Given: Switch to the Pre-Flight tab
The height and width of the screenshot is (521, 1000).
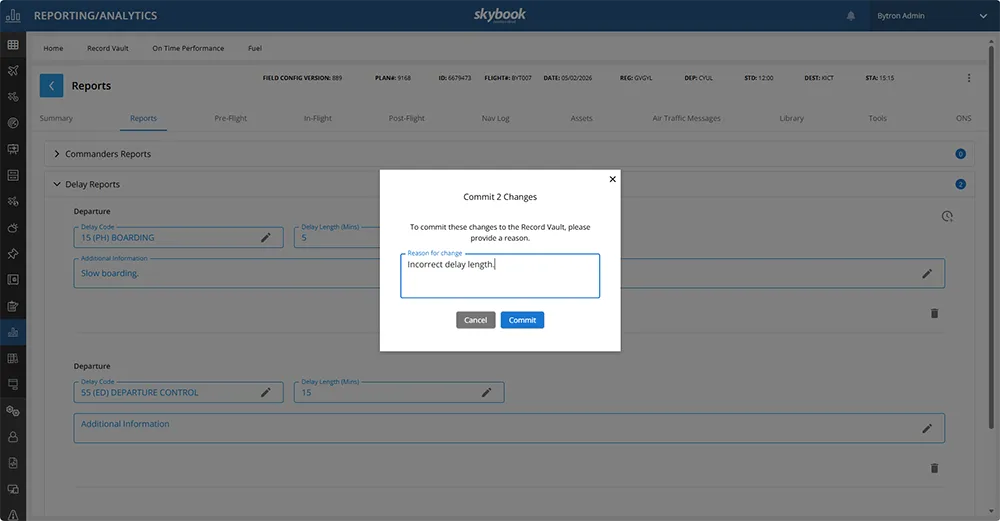Looking at the screenshot, I should [230, 118].
